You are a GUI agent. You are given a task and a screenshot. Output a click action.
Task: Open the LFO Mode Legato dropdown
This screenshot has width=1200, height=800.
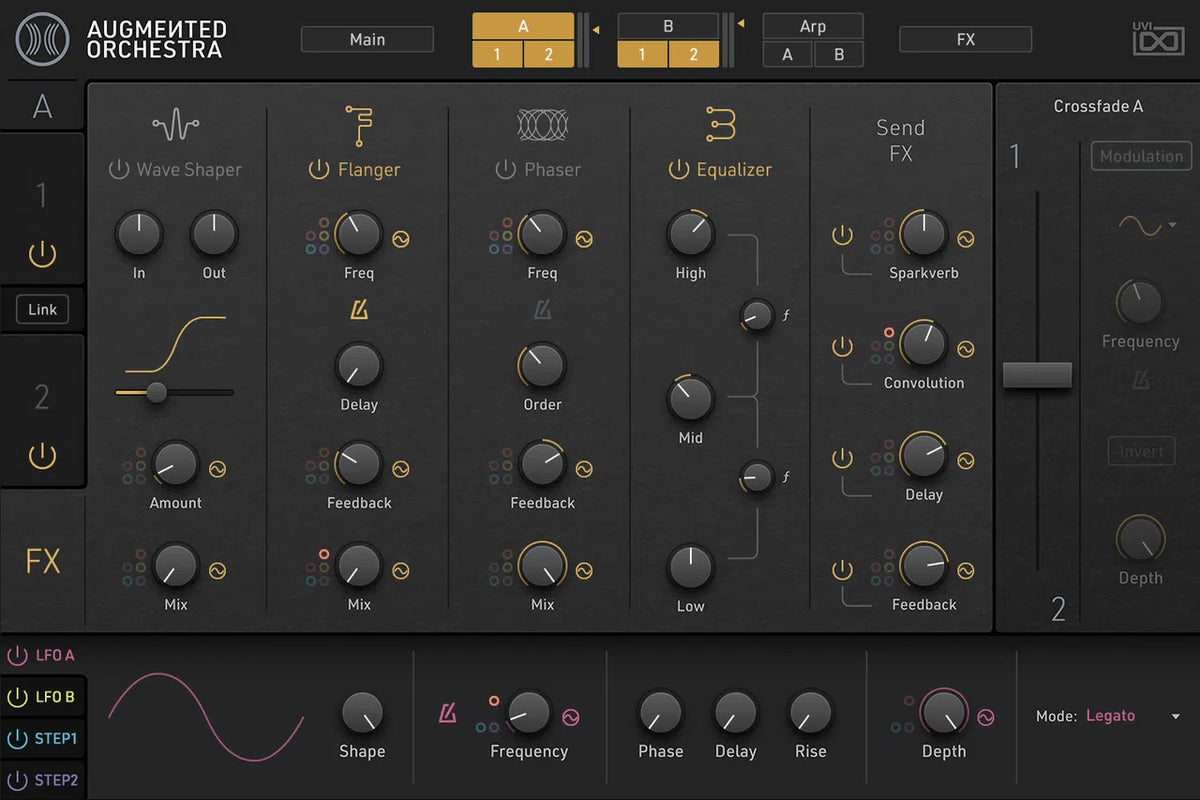click(x=1175, y=716)
